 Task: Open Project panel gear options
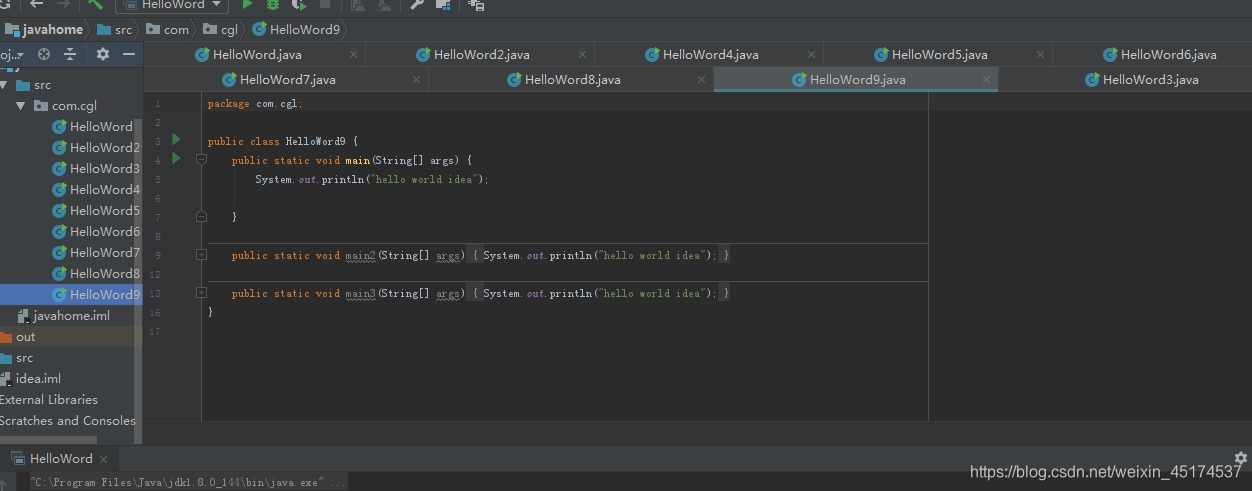pos(102,54)
